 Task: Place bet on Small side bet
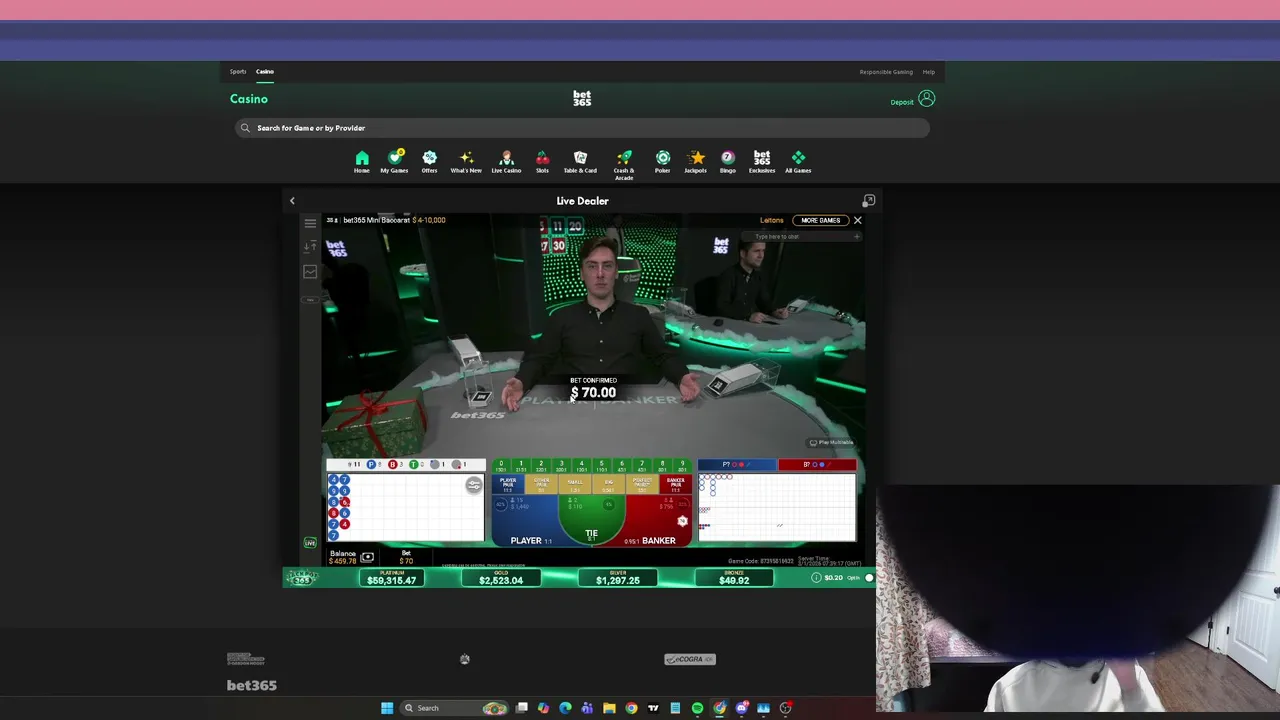575,485
